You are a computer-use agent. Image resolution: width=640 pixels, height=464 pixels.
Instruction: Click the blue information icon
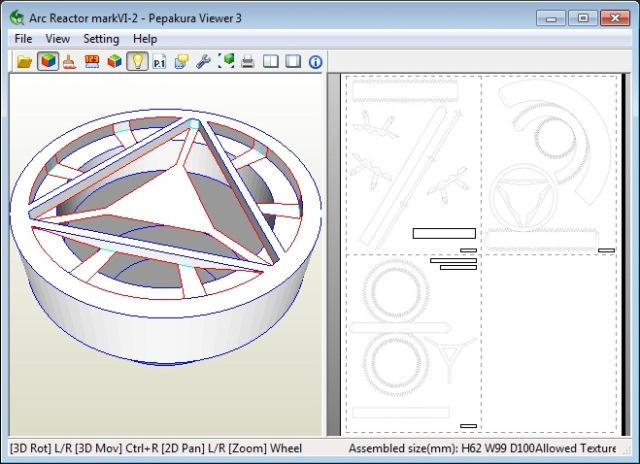tap(315, 62)
